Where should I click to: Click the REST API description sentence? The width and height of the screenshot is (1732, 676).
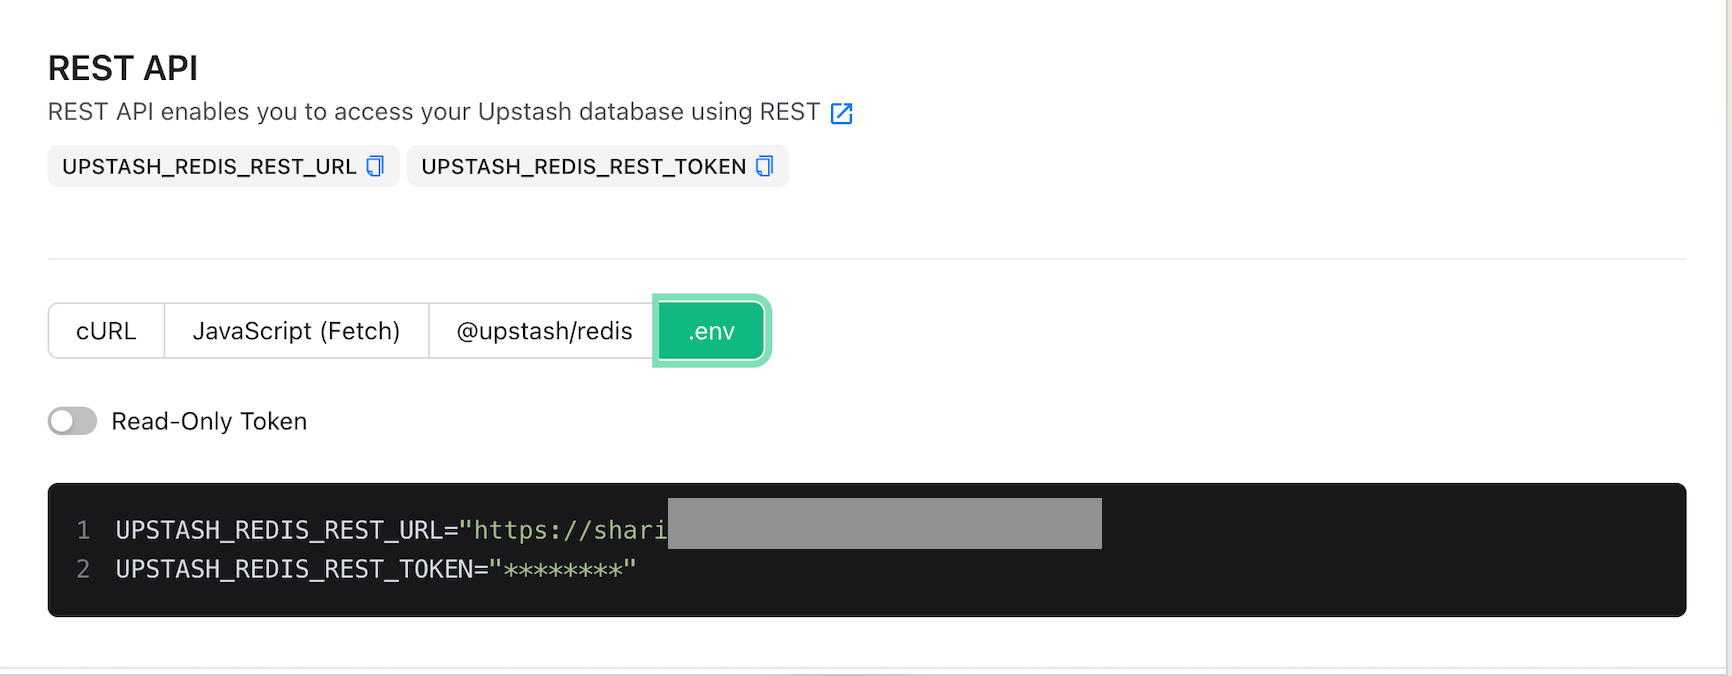click(433, 112)
